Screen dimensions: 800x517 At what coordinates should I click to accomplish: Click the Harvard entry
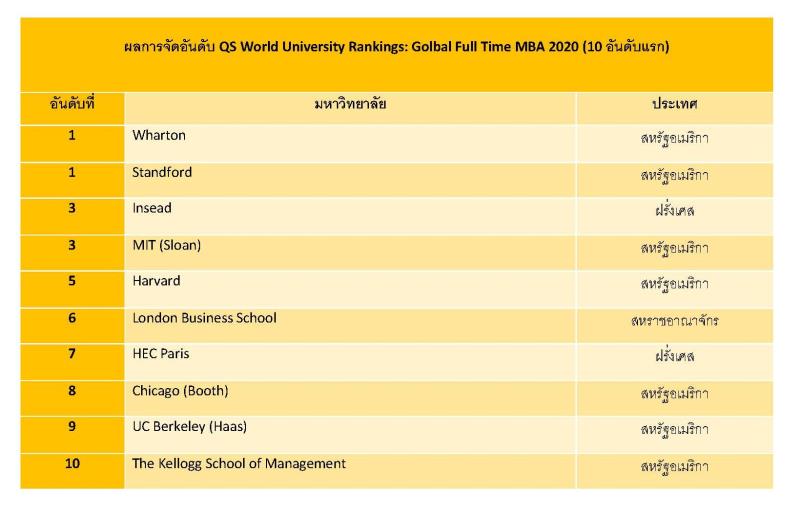pos(156,281)
